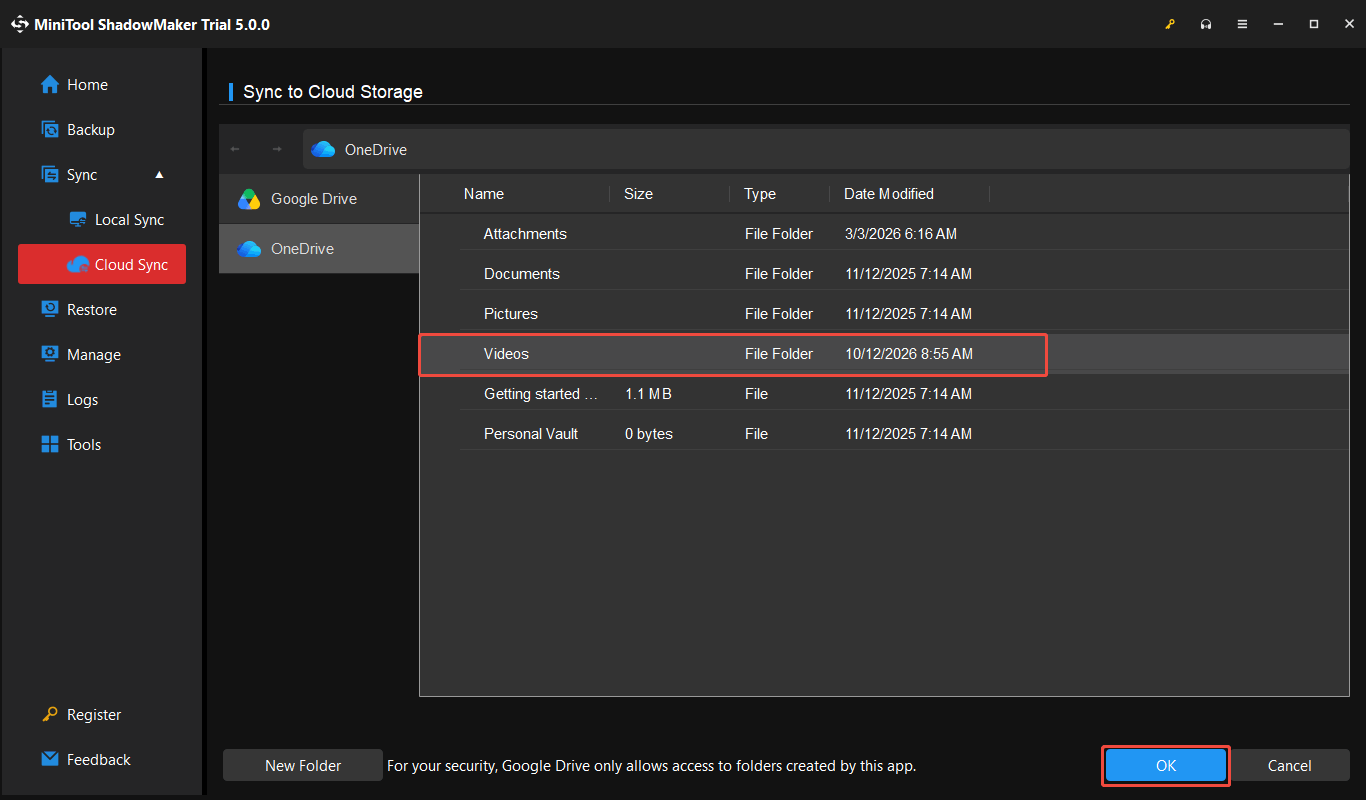This screenshot has width=1366, height=800.
Task: Click the Restore icon in sidebar
Action: pyautogui.click(x=50, y=309)
